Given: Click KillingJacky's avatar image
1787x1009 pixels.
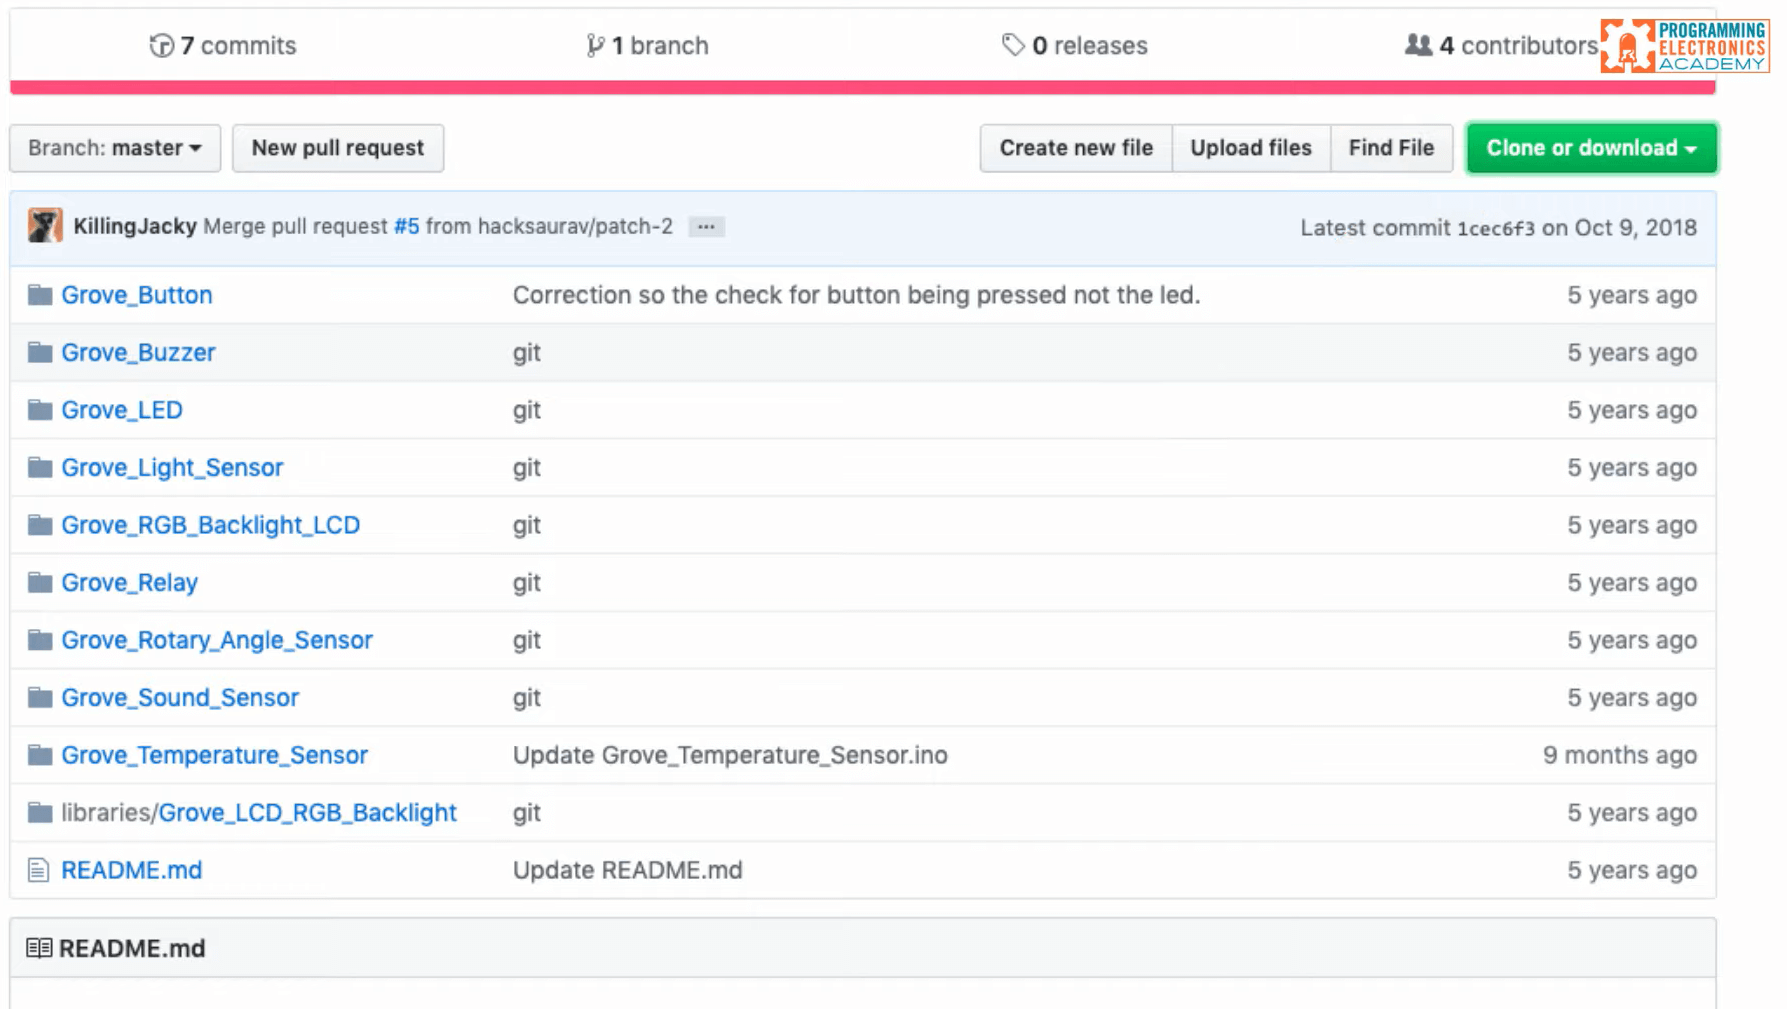Looking at the screenshot, I should (44, 226).
